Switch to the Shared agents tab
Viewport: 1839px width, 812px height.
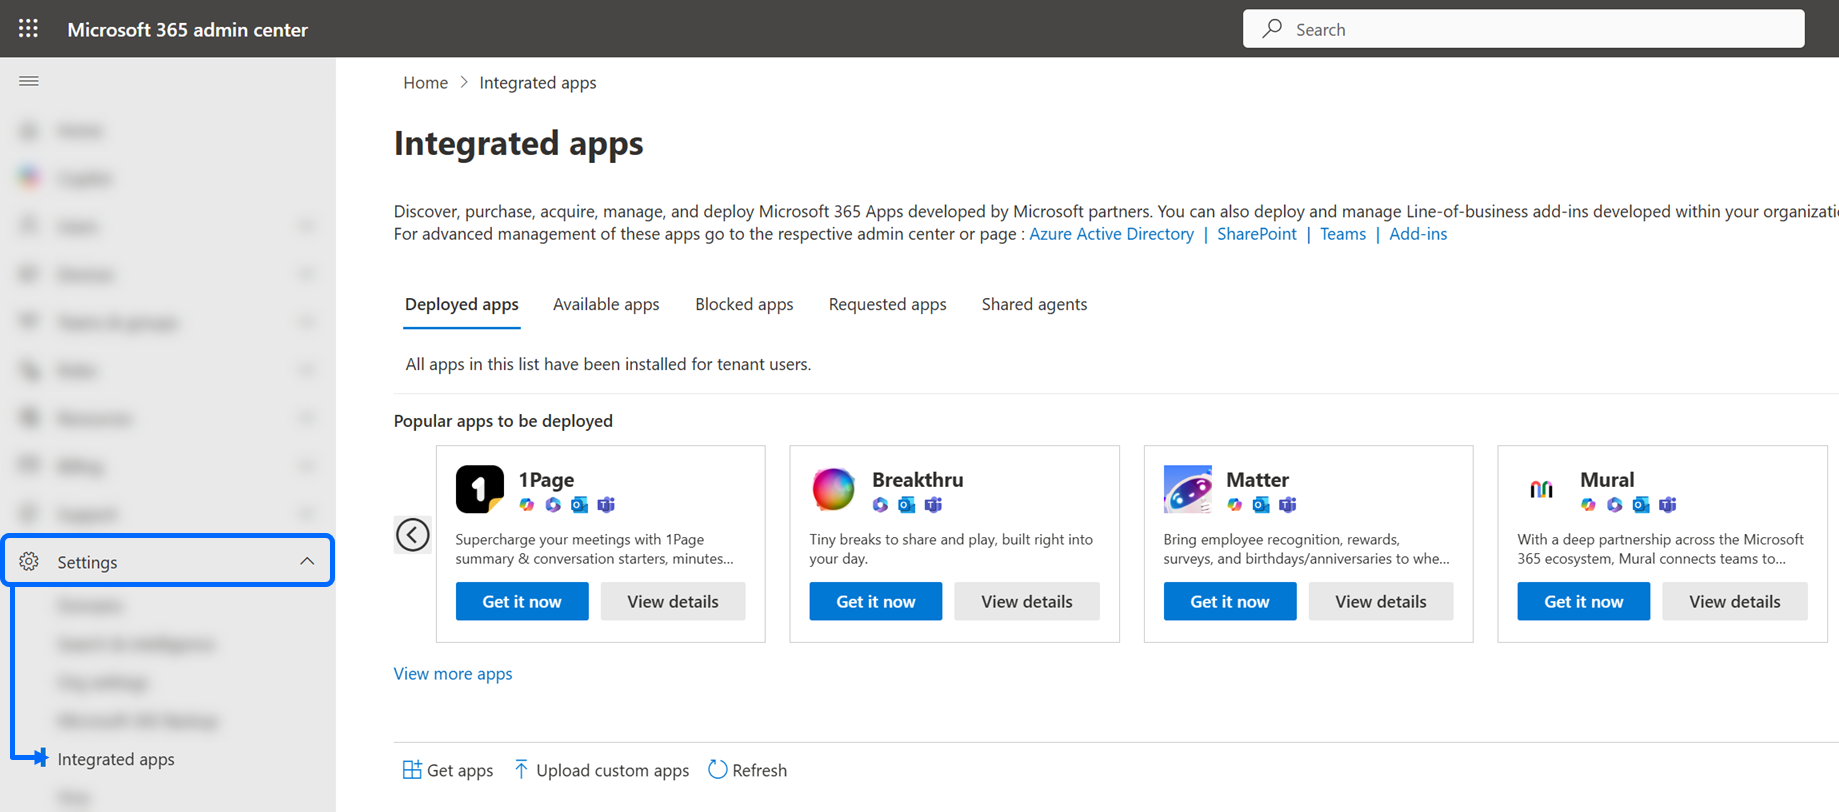point(1034,304)
